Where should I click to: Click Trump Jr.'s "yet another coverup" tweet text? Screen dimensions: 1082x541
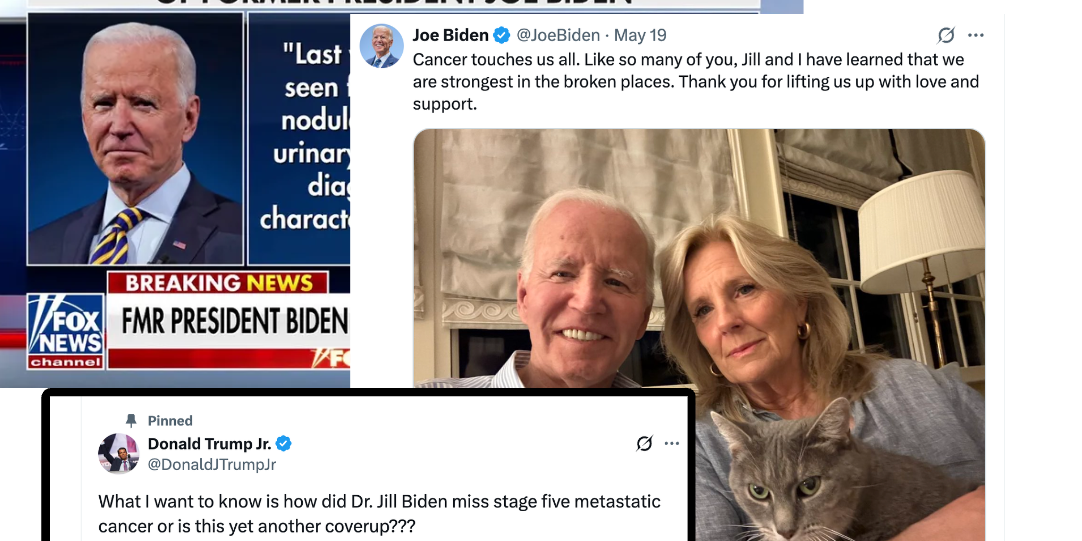pyautogui.click(x=379, y=513)
